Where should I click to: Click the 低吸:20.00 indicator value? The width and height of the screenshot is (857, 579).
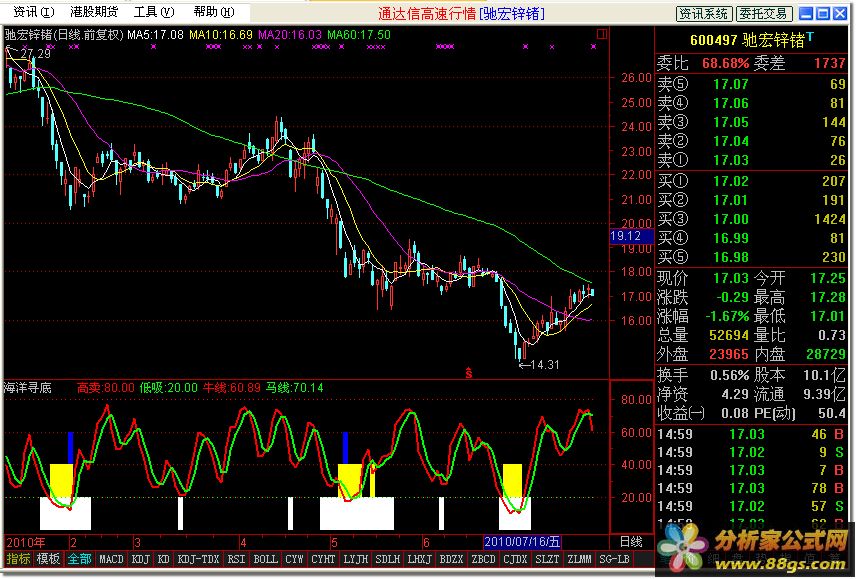[168, 388]
